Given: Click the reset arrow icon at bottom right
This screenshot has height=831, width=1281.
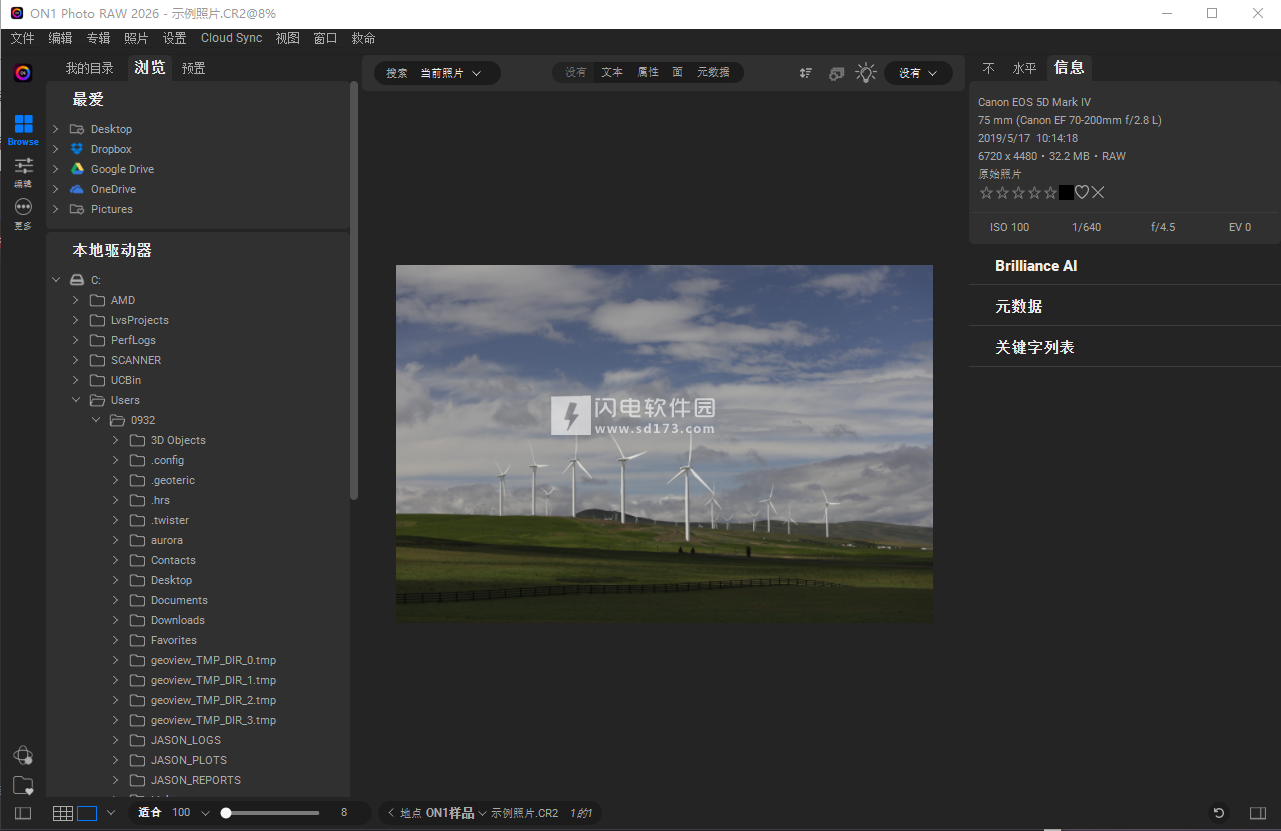Looking at the screenshot, I should pyautogui.click(x=1218, y=813).
